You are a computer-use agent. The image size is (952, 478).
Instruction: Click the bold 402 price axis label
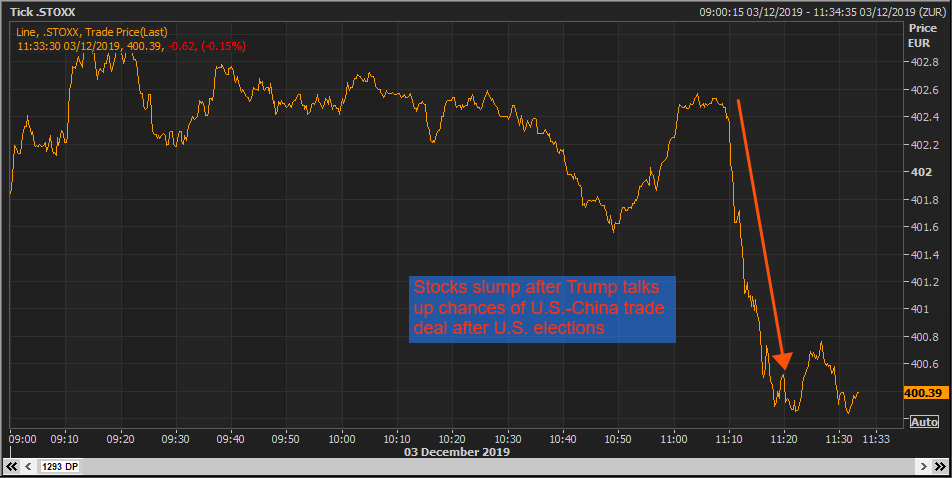pyautogui.click(x=920, y=172)
